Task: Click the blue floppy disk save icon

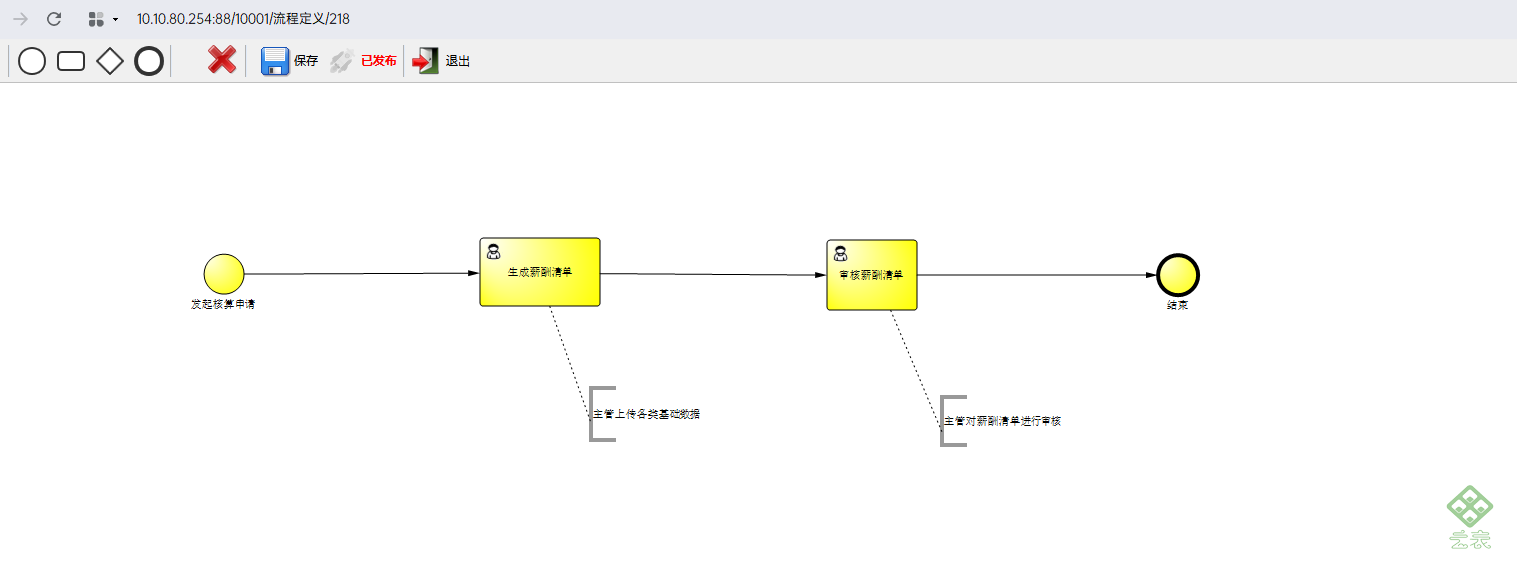Action: [275, 61]
